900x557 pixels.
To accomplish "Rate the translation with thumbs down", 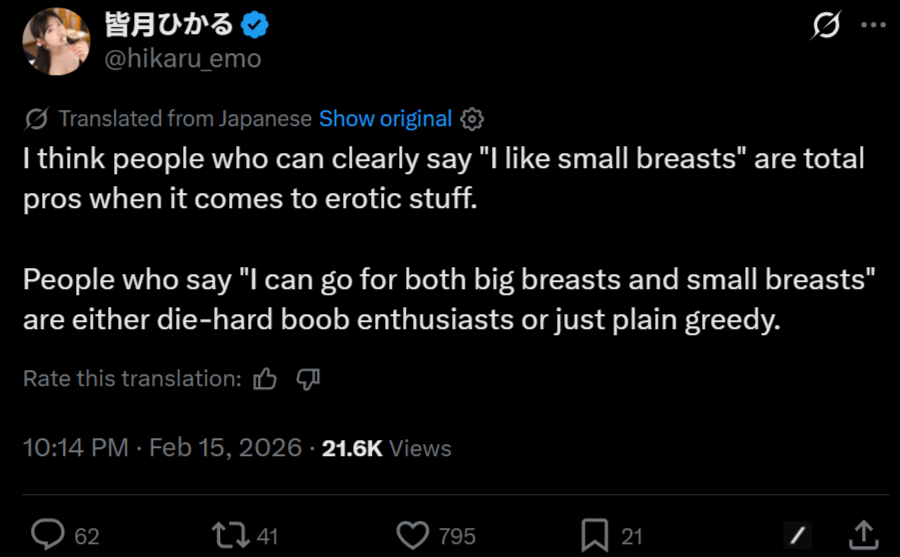I will tap(308, 379).
